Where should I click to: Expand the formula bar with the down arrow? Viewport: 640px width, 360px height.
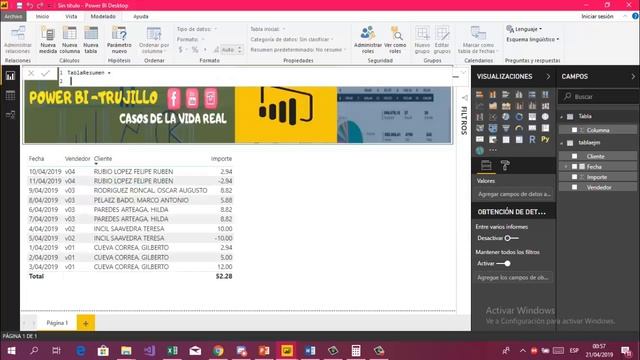point(463,73)
